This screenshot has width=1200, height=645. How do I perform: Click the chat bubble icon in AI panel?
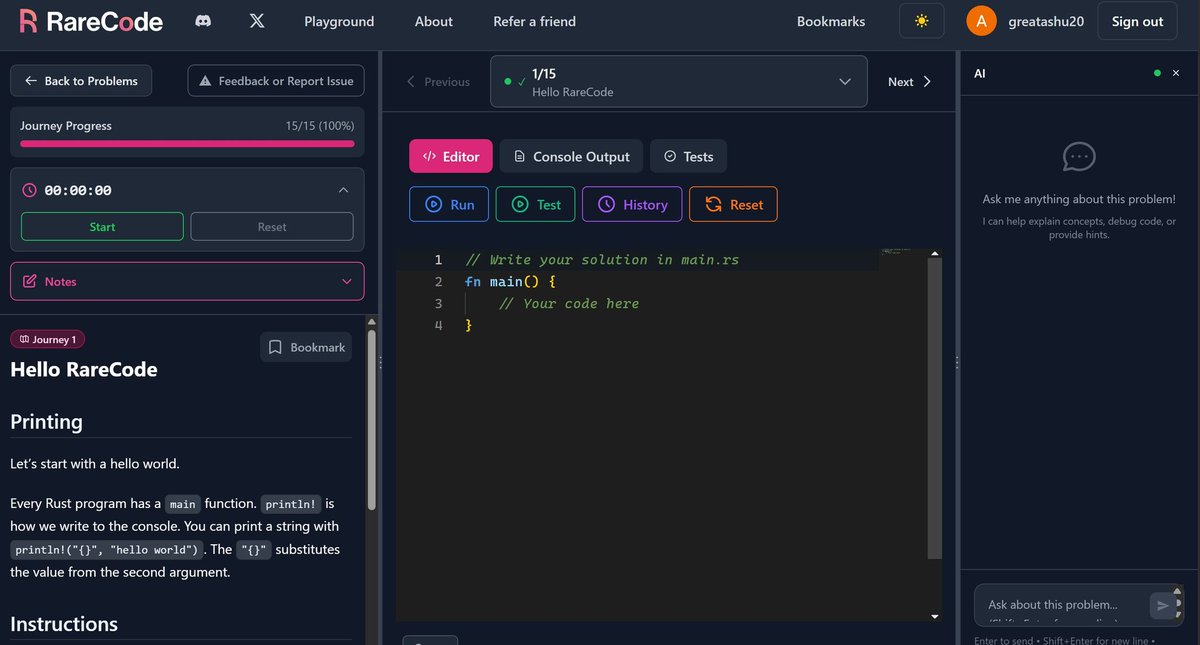[x=1078, y=157]
